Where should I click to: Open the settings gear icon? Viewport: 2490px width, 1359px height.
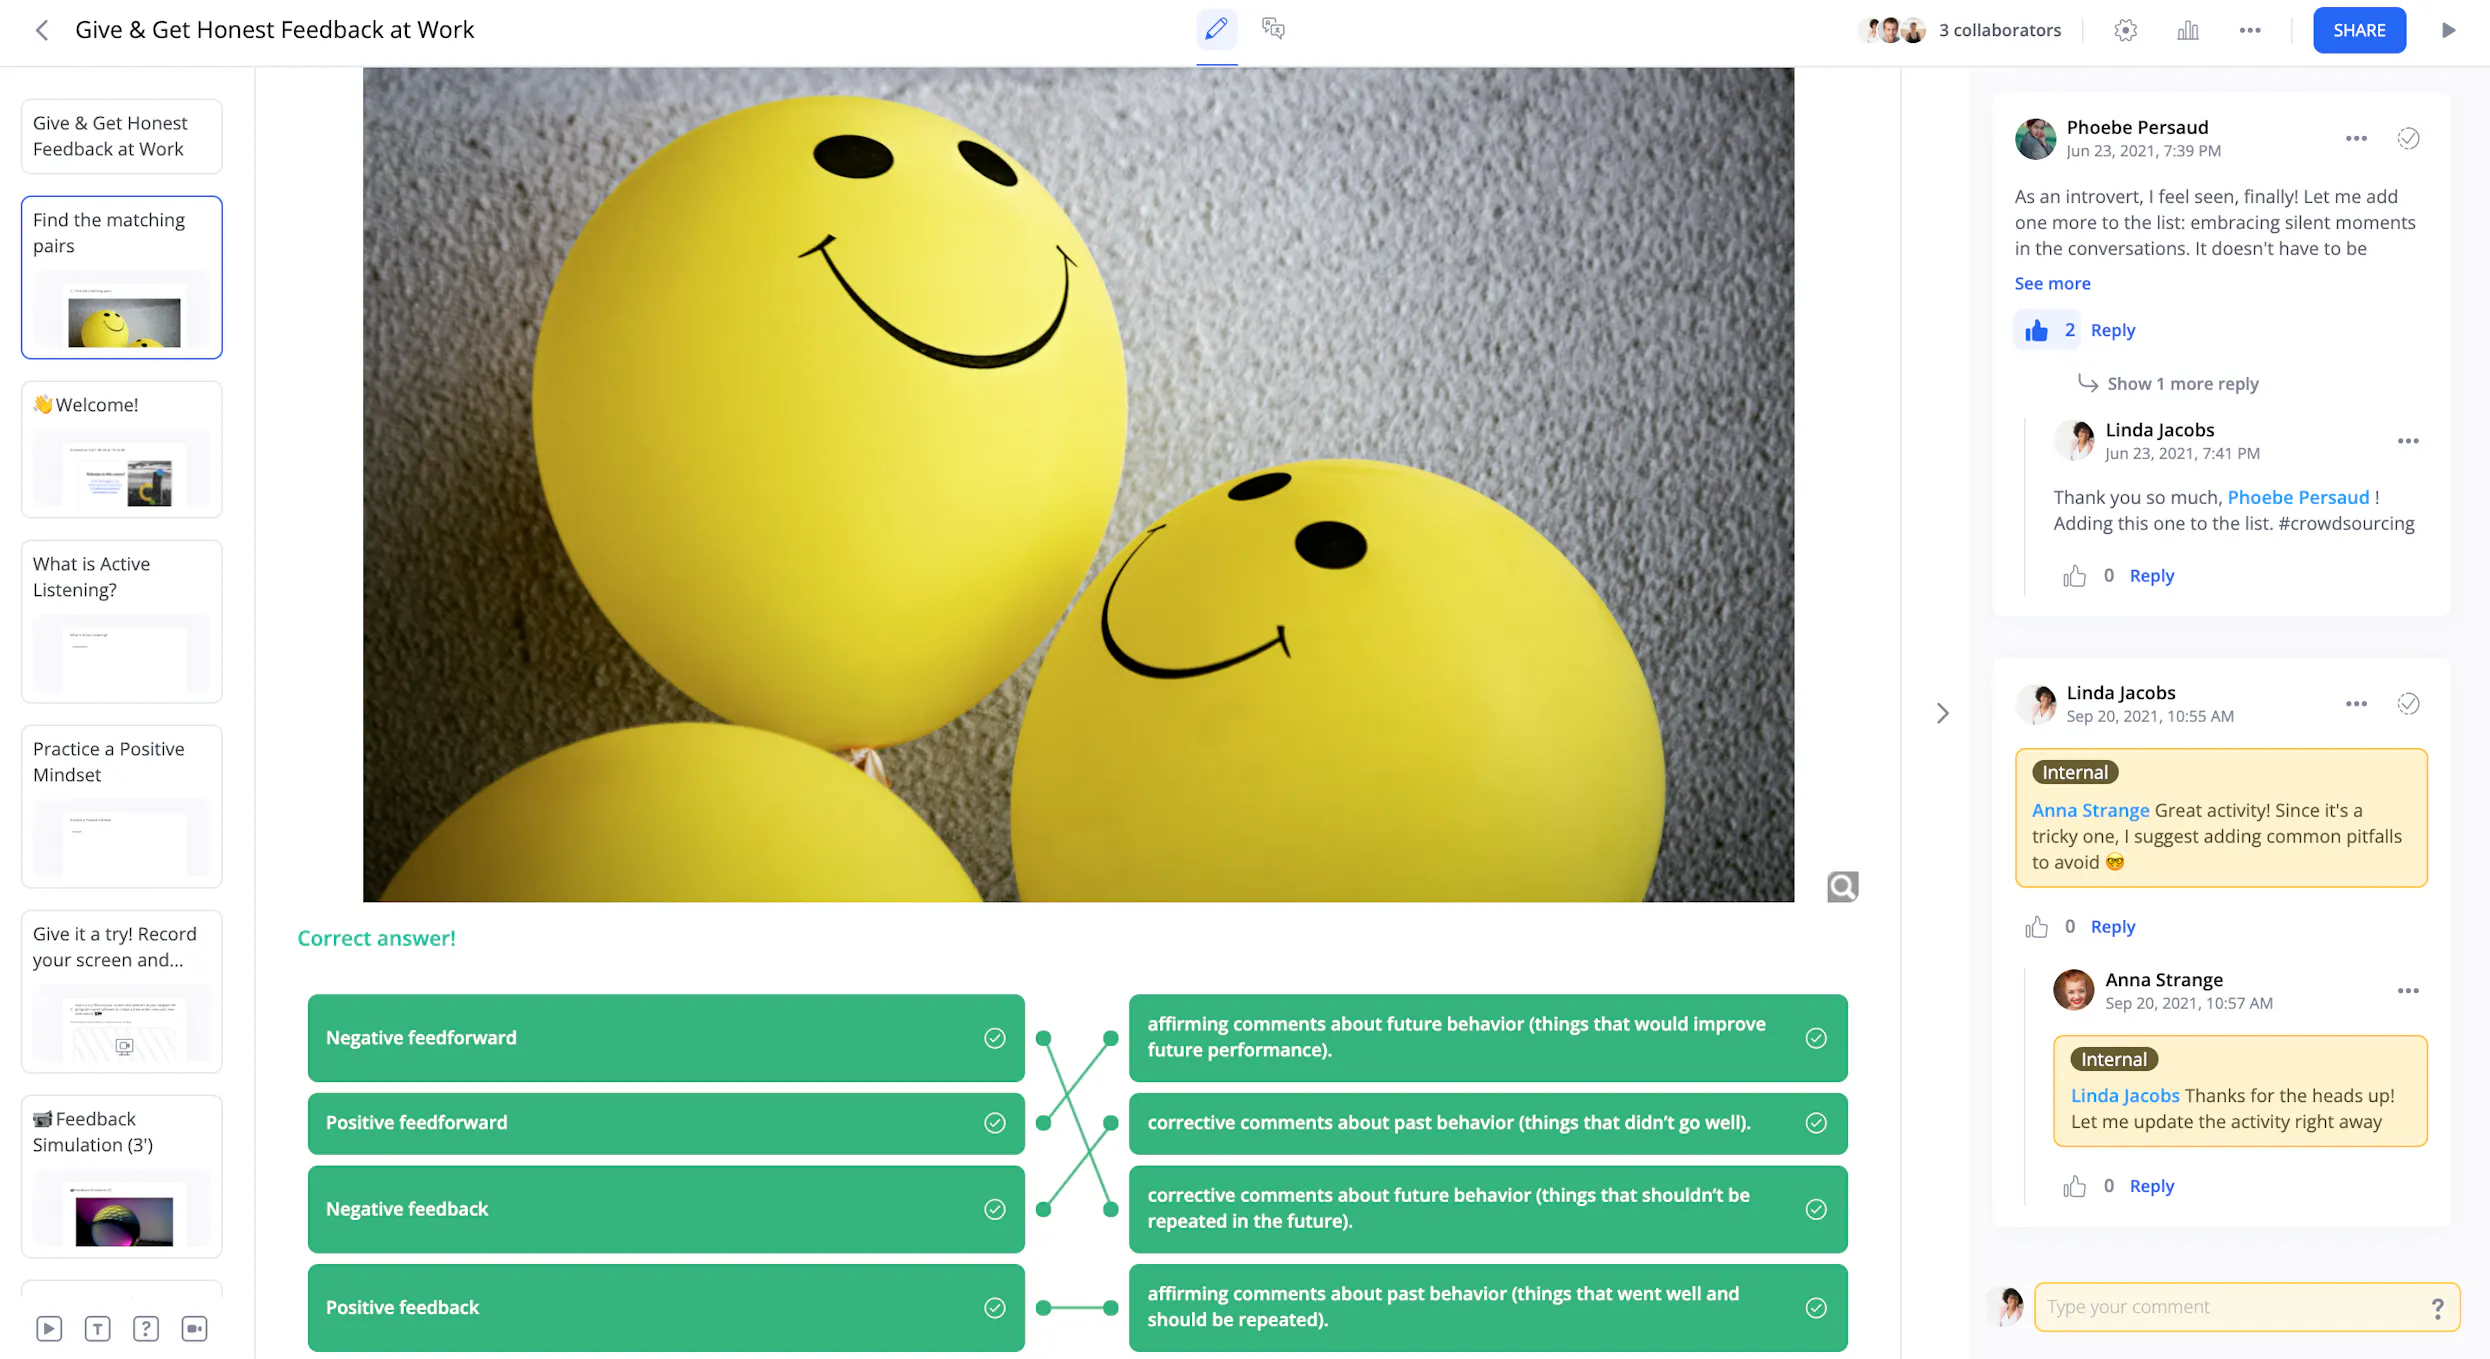click(2125, 30)
